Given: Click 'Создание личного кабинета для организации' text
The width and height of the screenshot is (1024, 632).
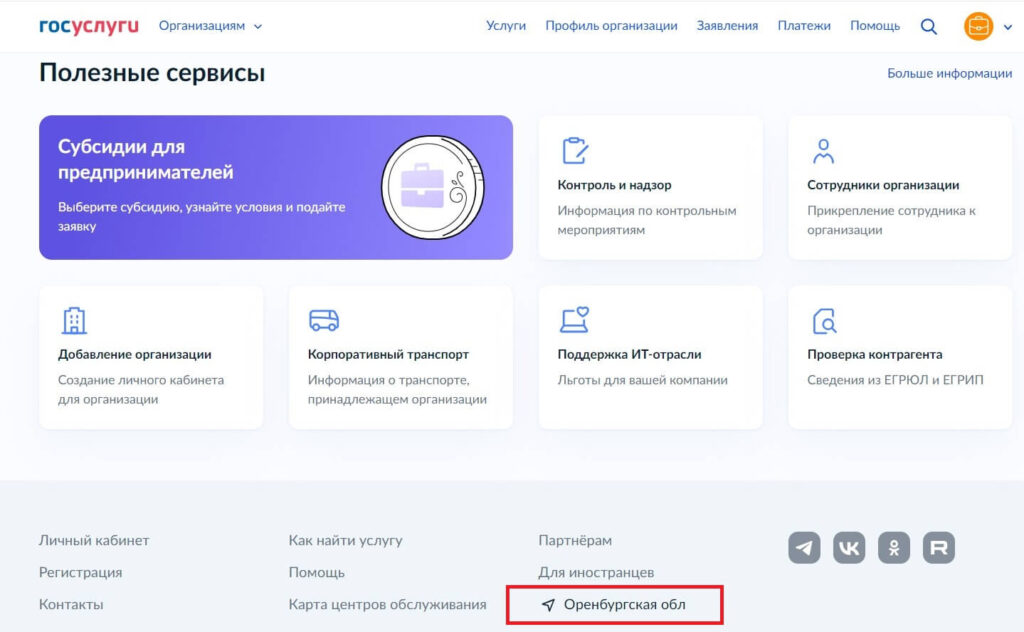Looking at the screenshot, I should (141, 389).
